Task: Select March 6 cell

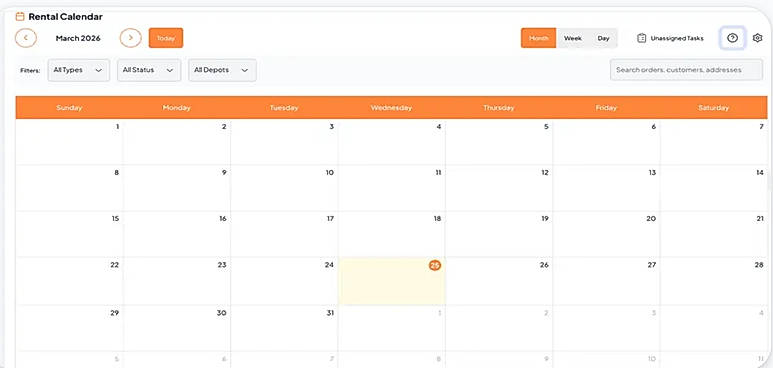Action: (x=606, y=142)
